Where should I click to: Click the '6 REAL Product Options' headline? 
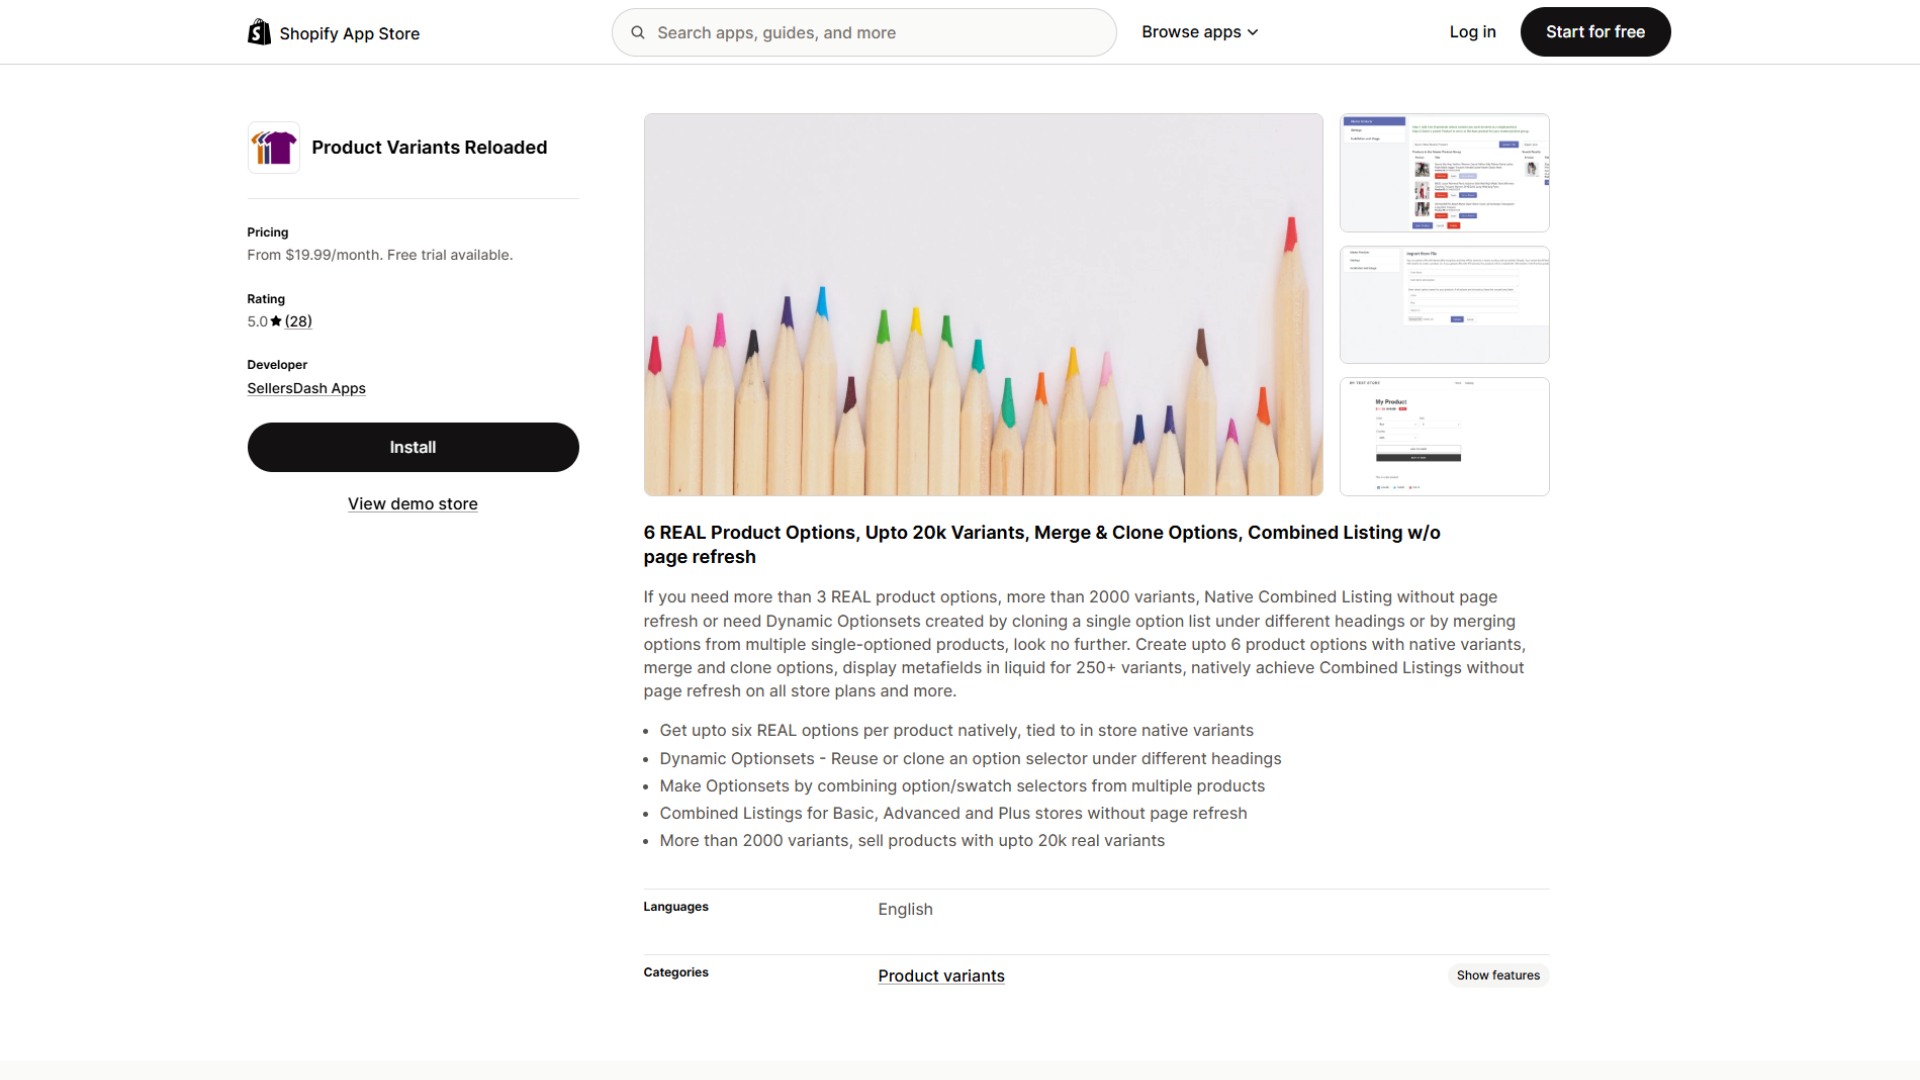[1042, 545]
